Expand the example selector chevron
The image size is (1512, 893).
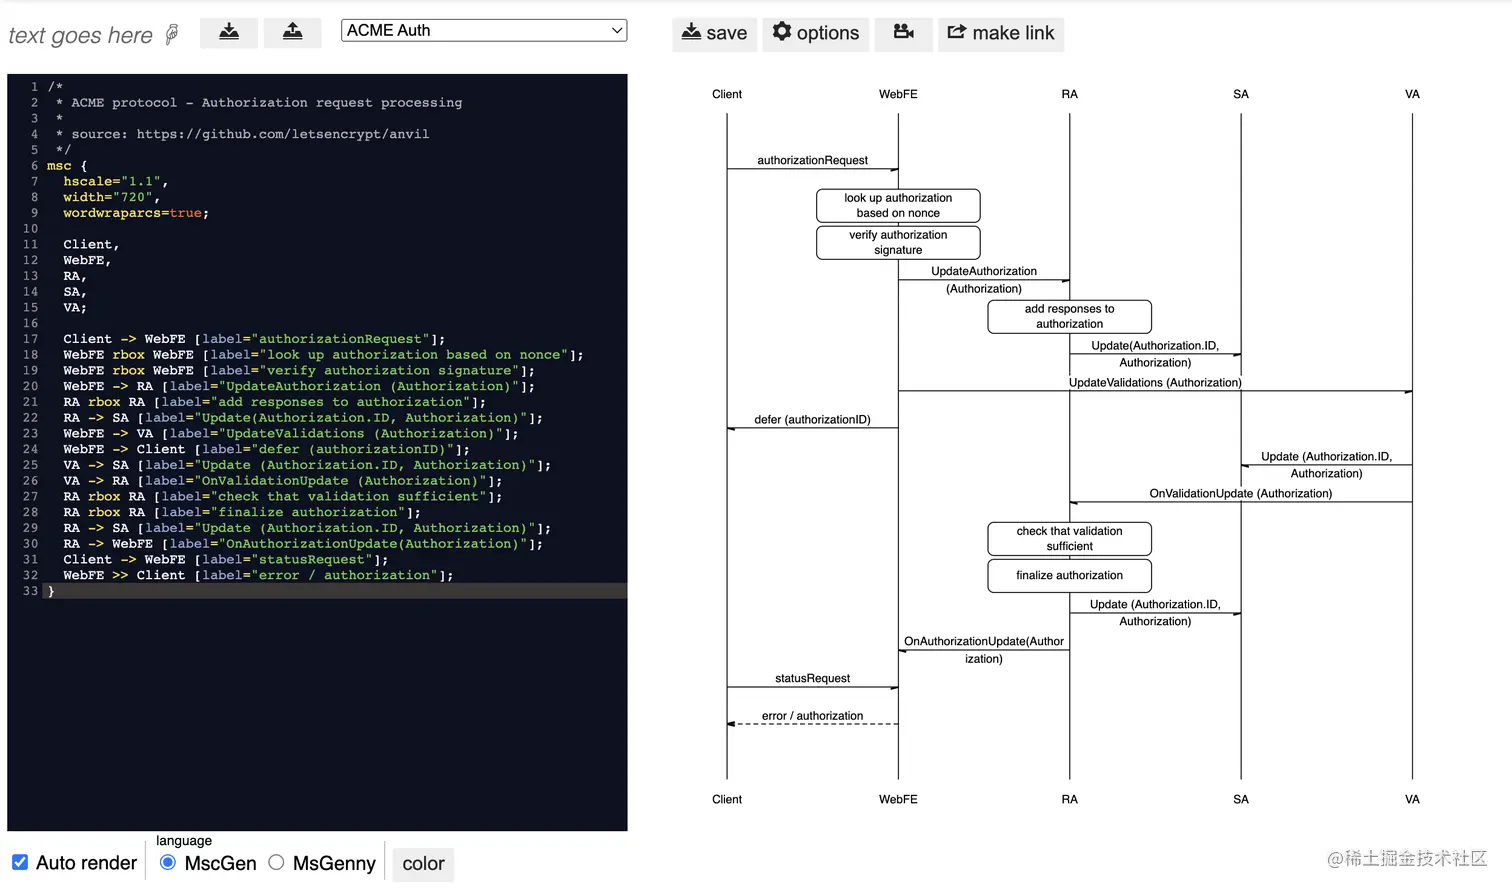point(615,30)
